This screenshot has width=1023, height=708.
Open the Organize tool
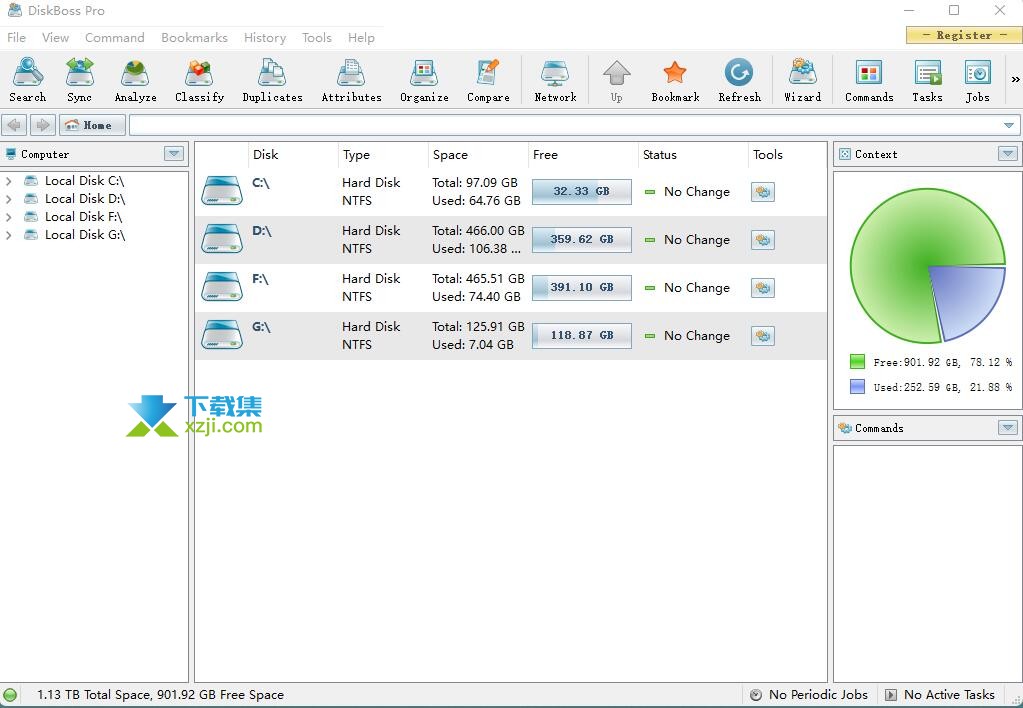(x=424, y=80)
